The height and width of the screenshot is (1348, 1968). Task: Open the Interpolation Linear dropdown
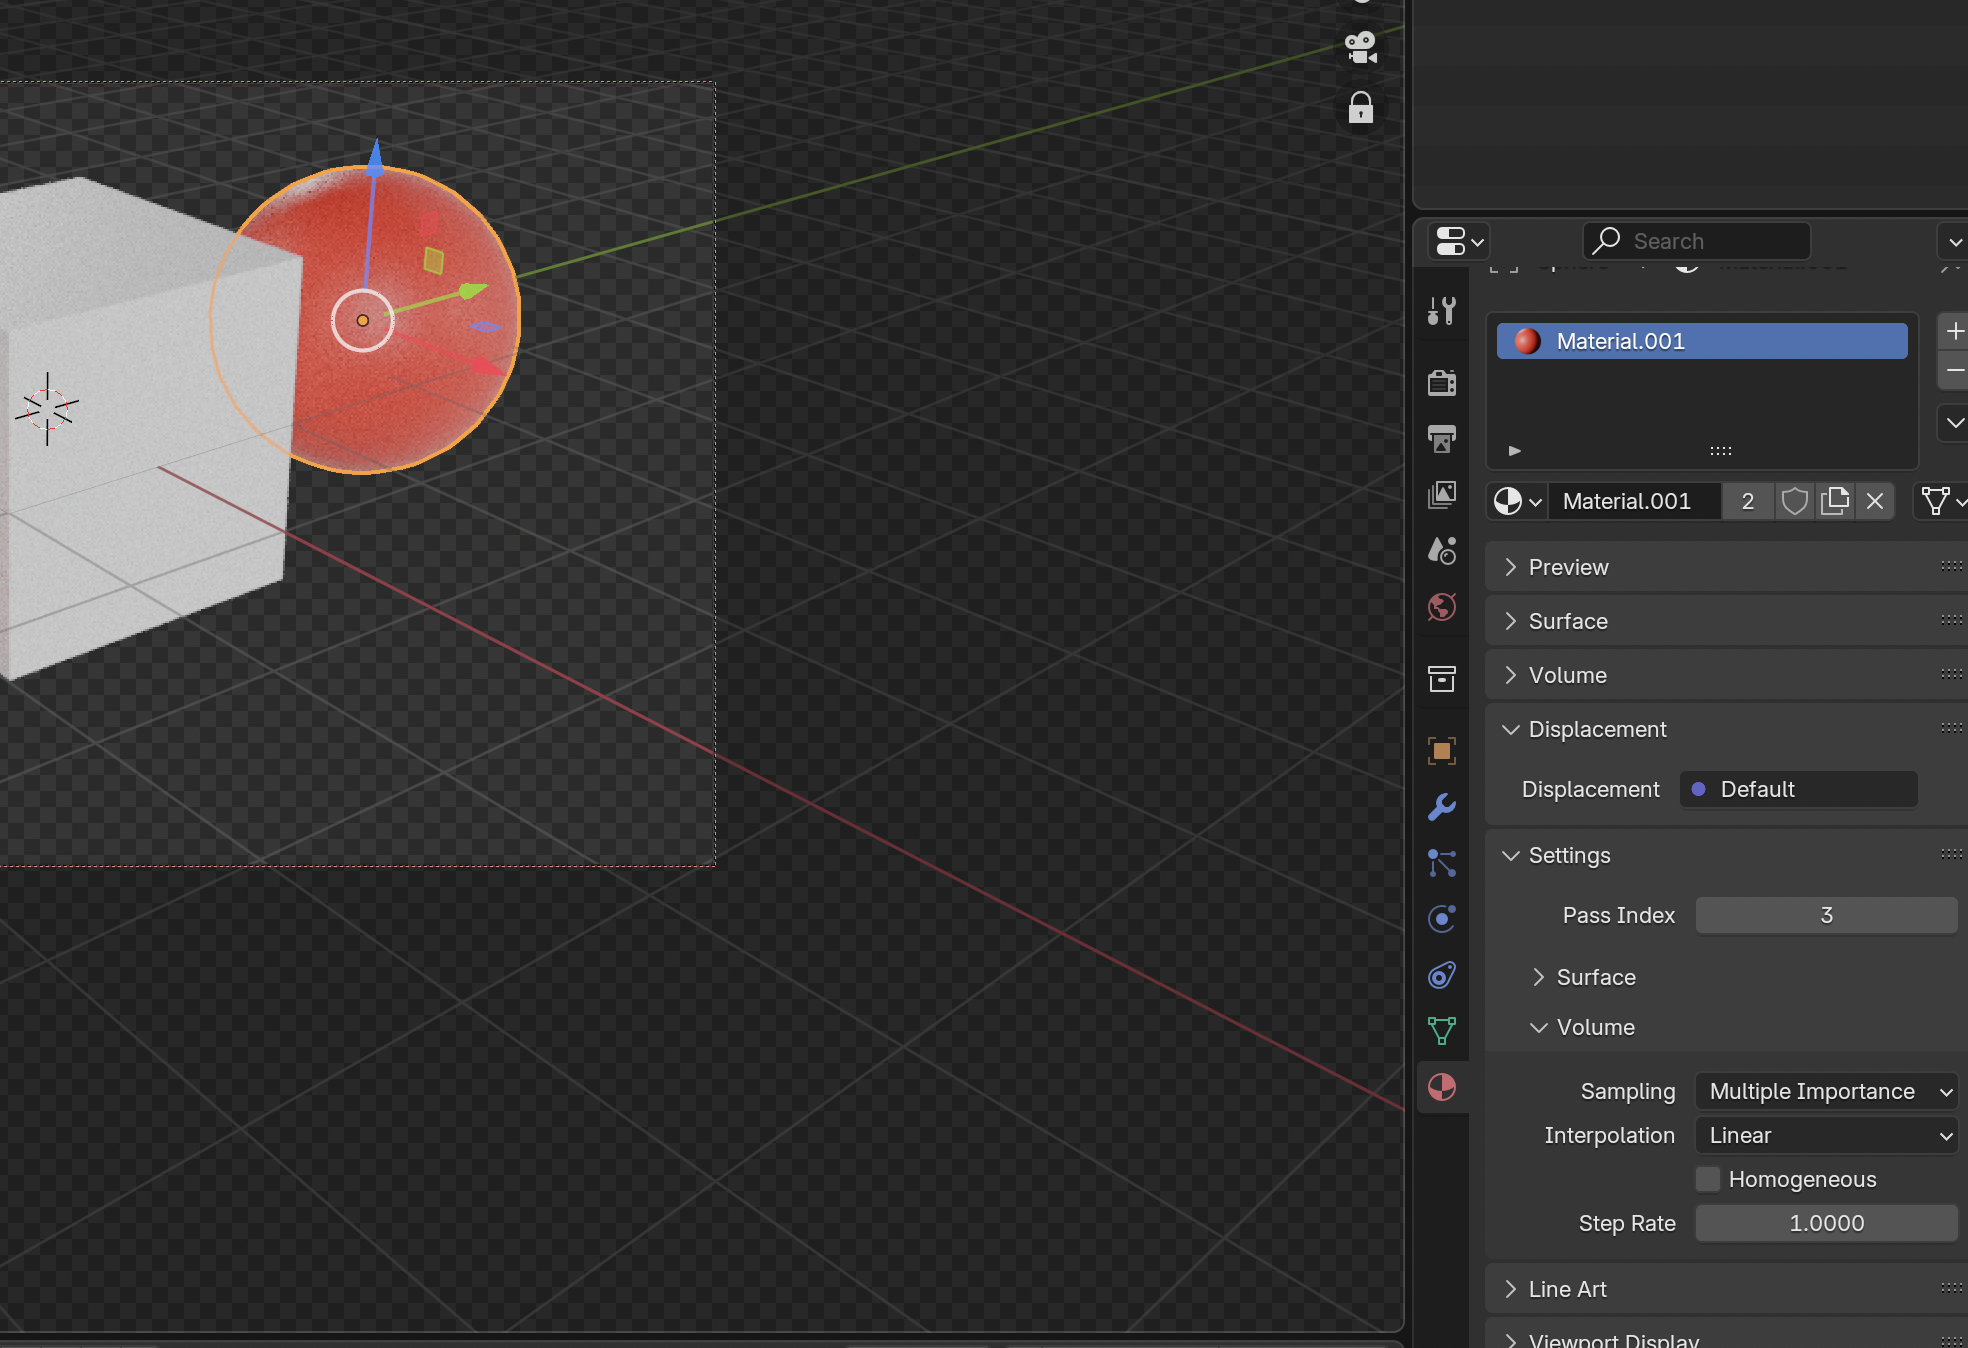pyautogui.click(x=1826, y=1135)
